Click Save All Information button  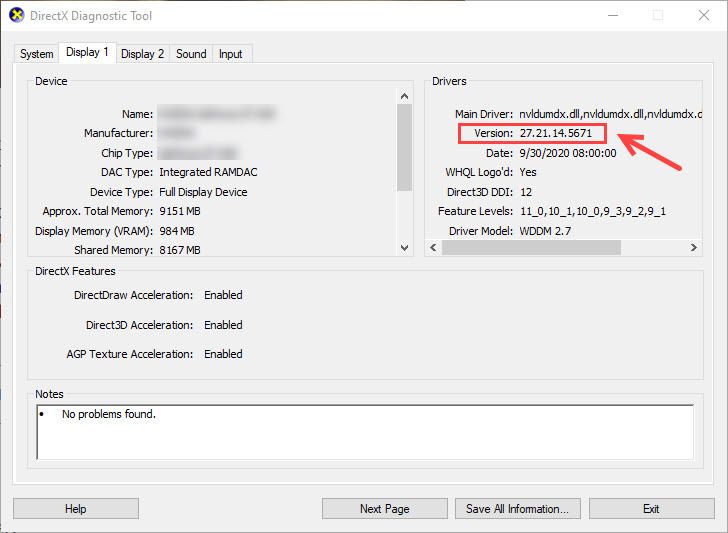[517, 509]
